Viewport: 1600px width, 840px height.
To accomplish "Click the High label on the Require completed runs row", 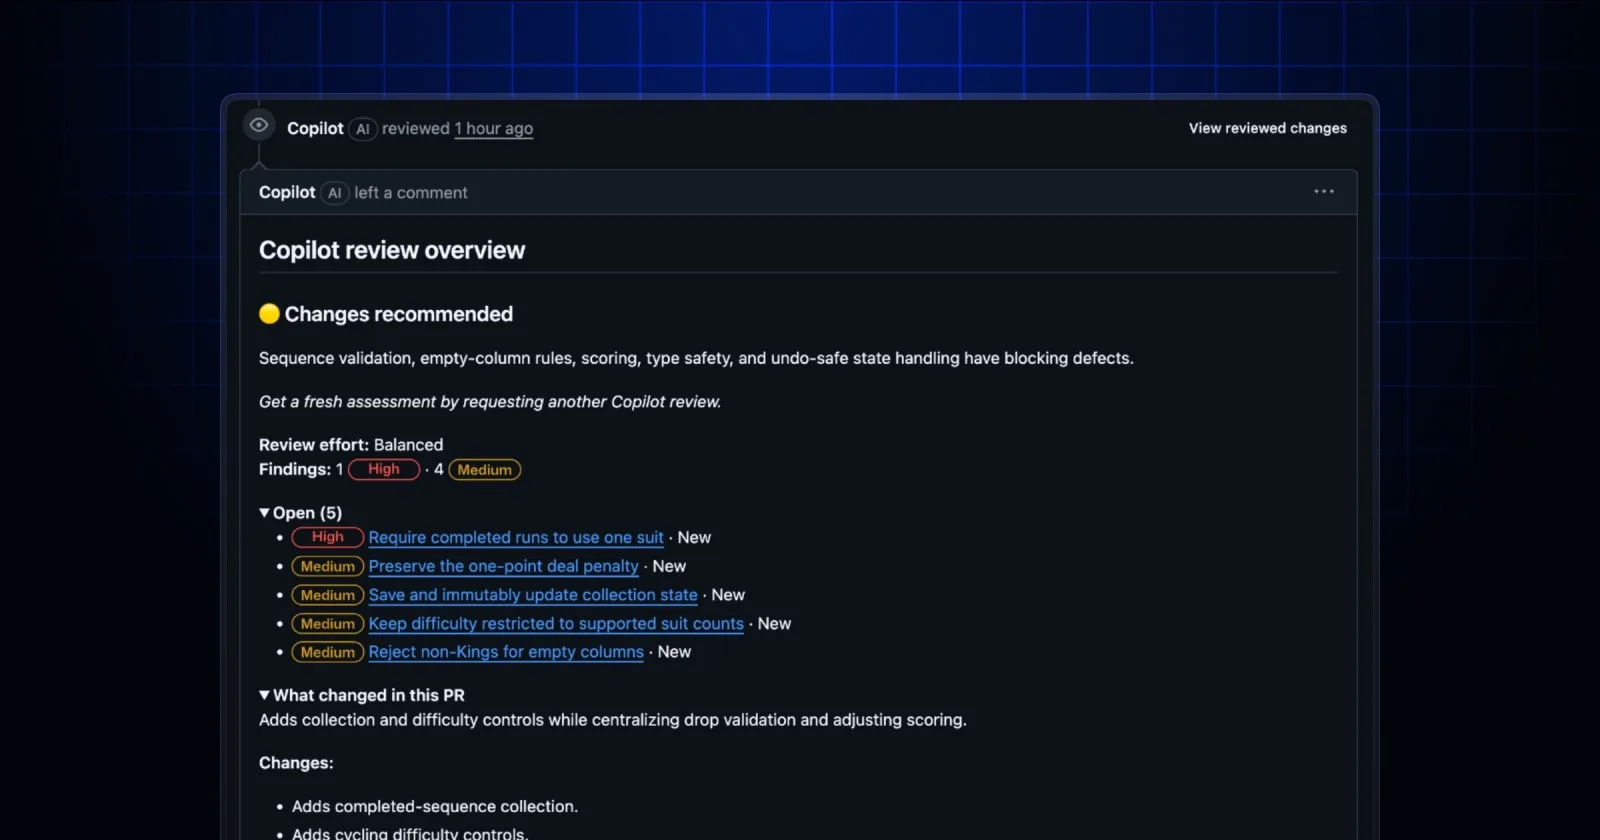I will click(x=328, y=538).
